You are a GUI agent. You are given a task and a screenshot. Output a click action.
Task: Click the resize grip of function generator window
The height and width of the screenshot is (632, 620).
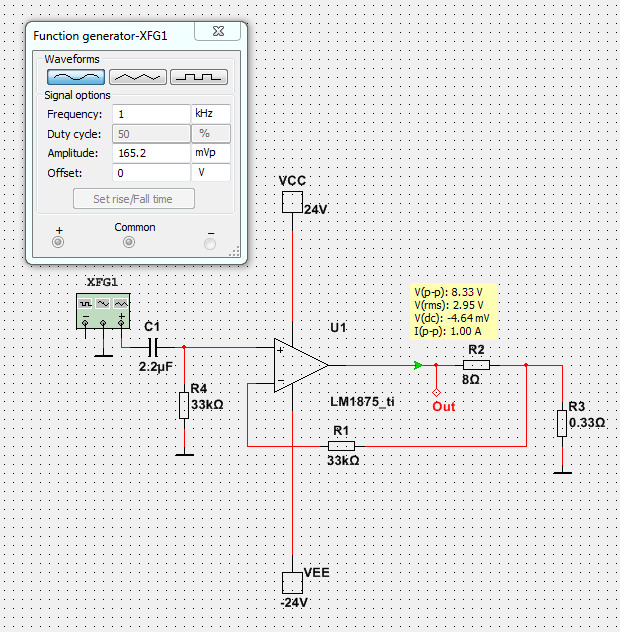234,251
